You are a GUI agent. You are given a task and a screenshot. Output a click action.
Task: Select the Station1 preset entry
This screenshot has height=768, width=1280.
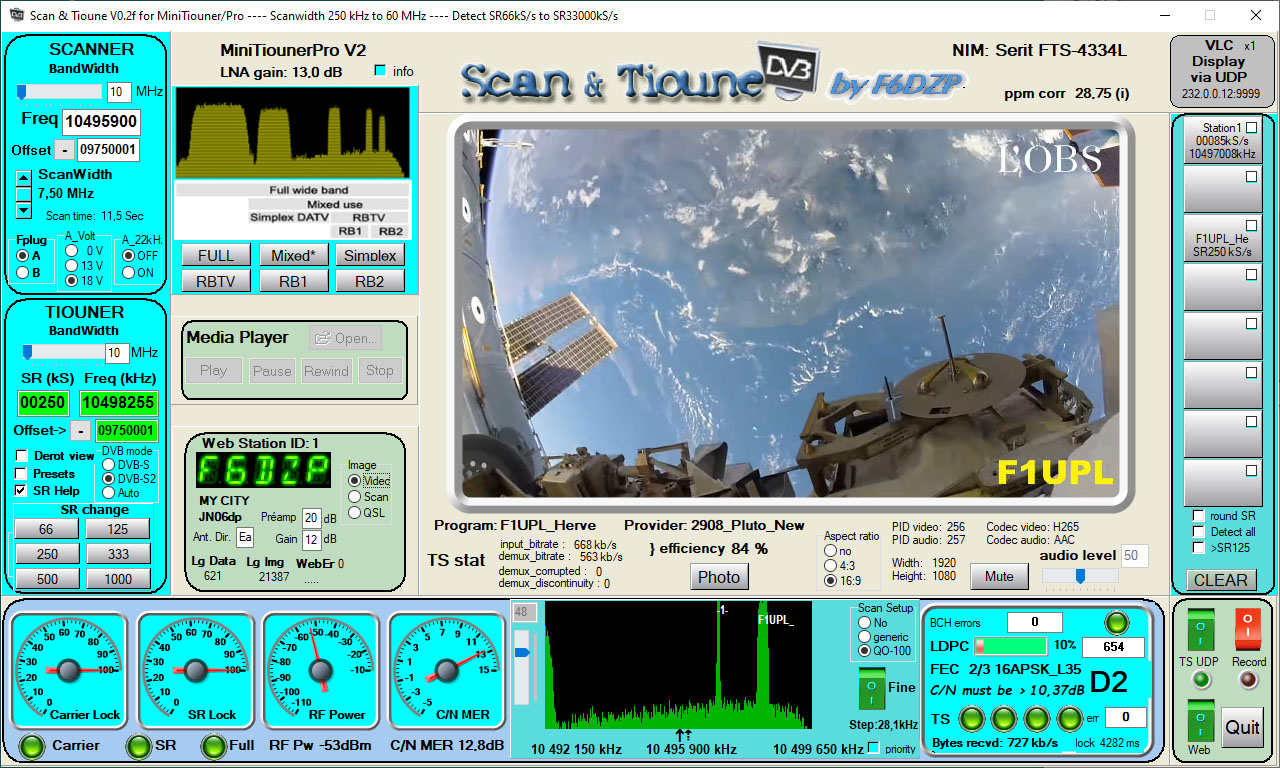(1222, 146)
